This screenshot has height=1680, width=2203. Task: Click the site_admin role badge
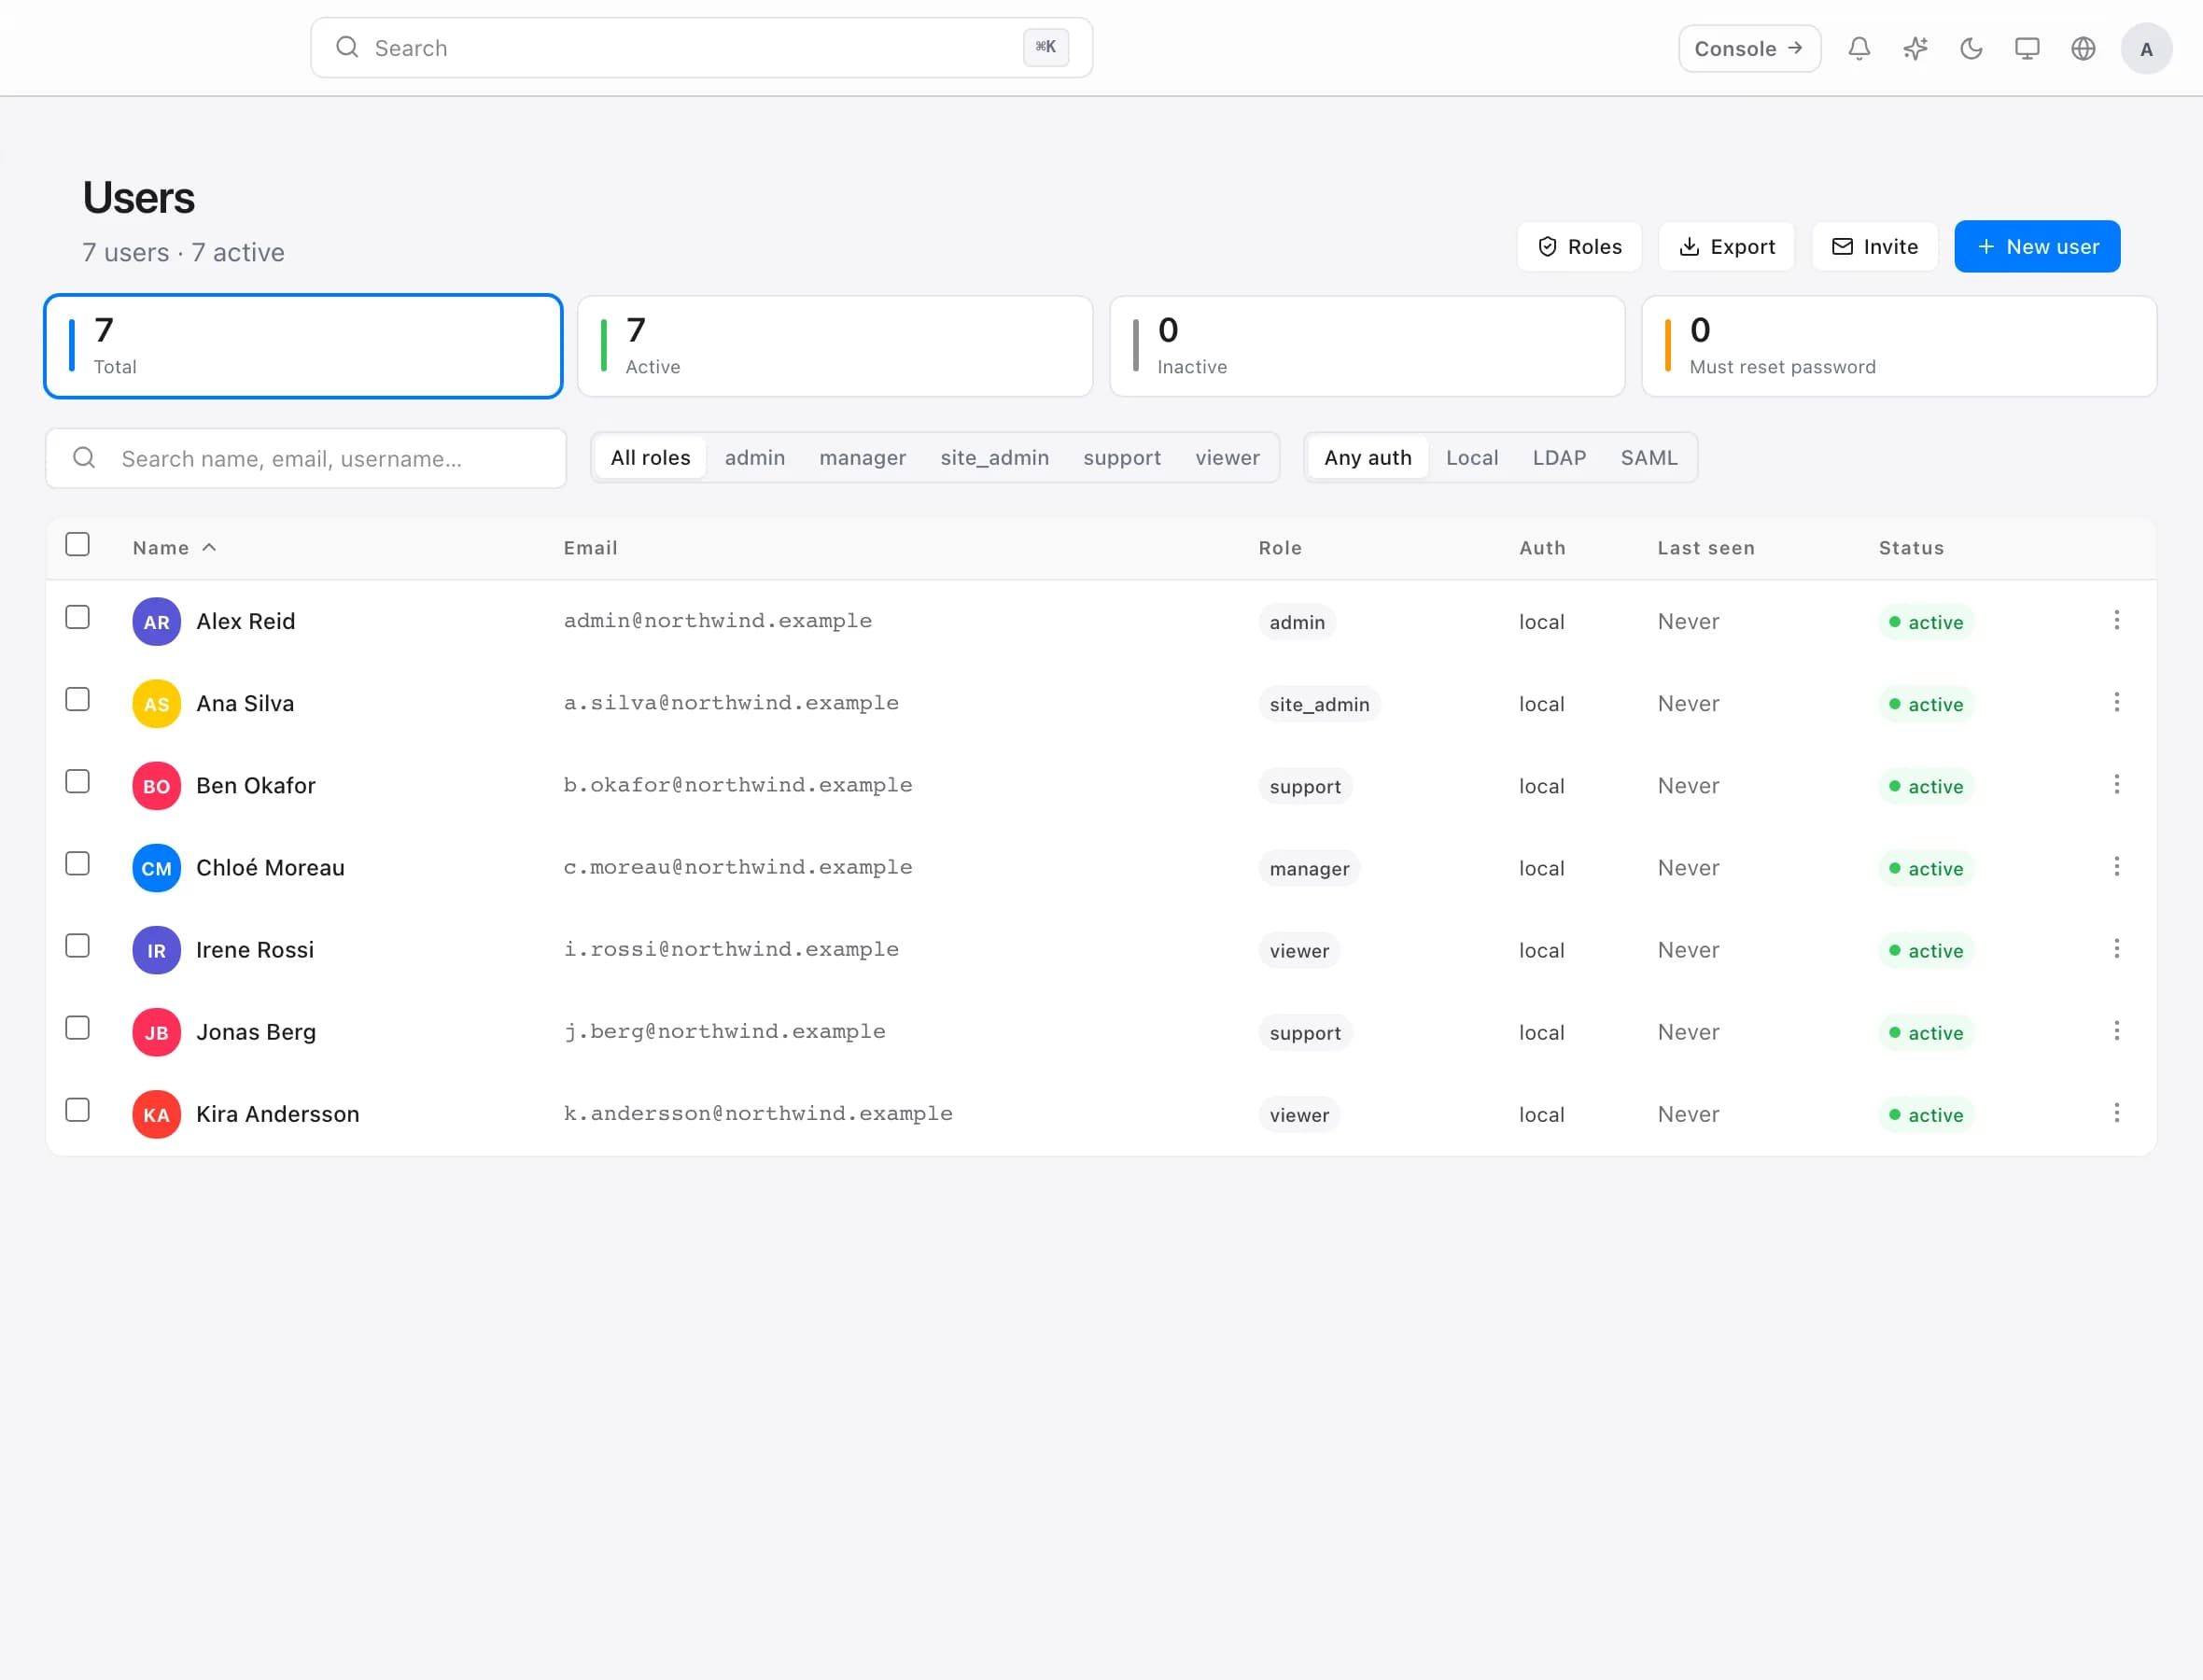click(1319, 704)
